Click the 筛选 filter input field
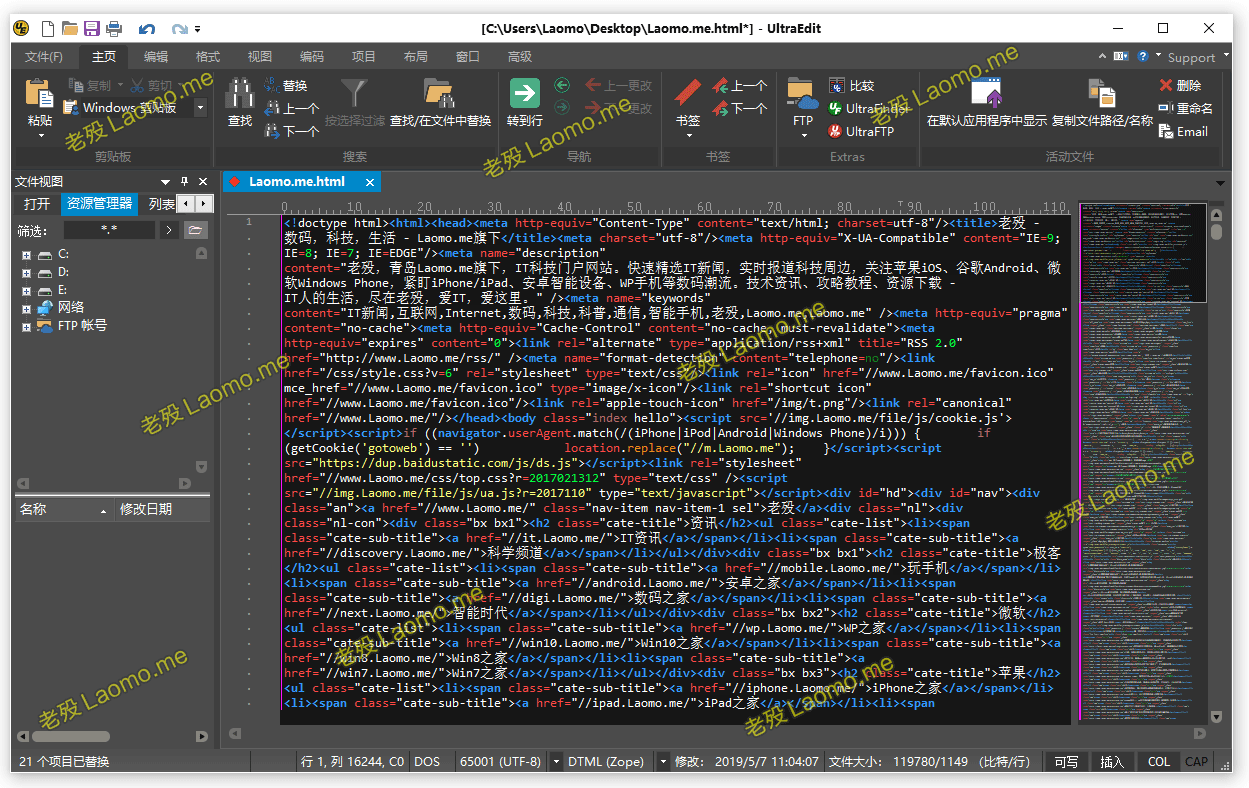The image size is (1249, 788). pos(109,230)
